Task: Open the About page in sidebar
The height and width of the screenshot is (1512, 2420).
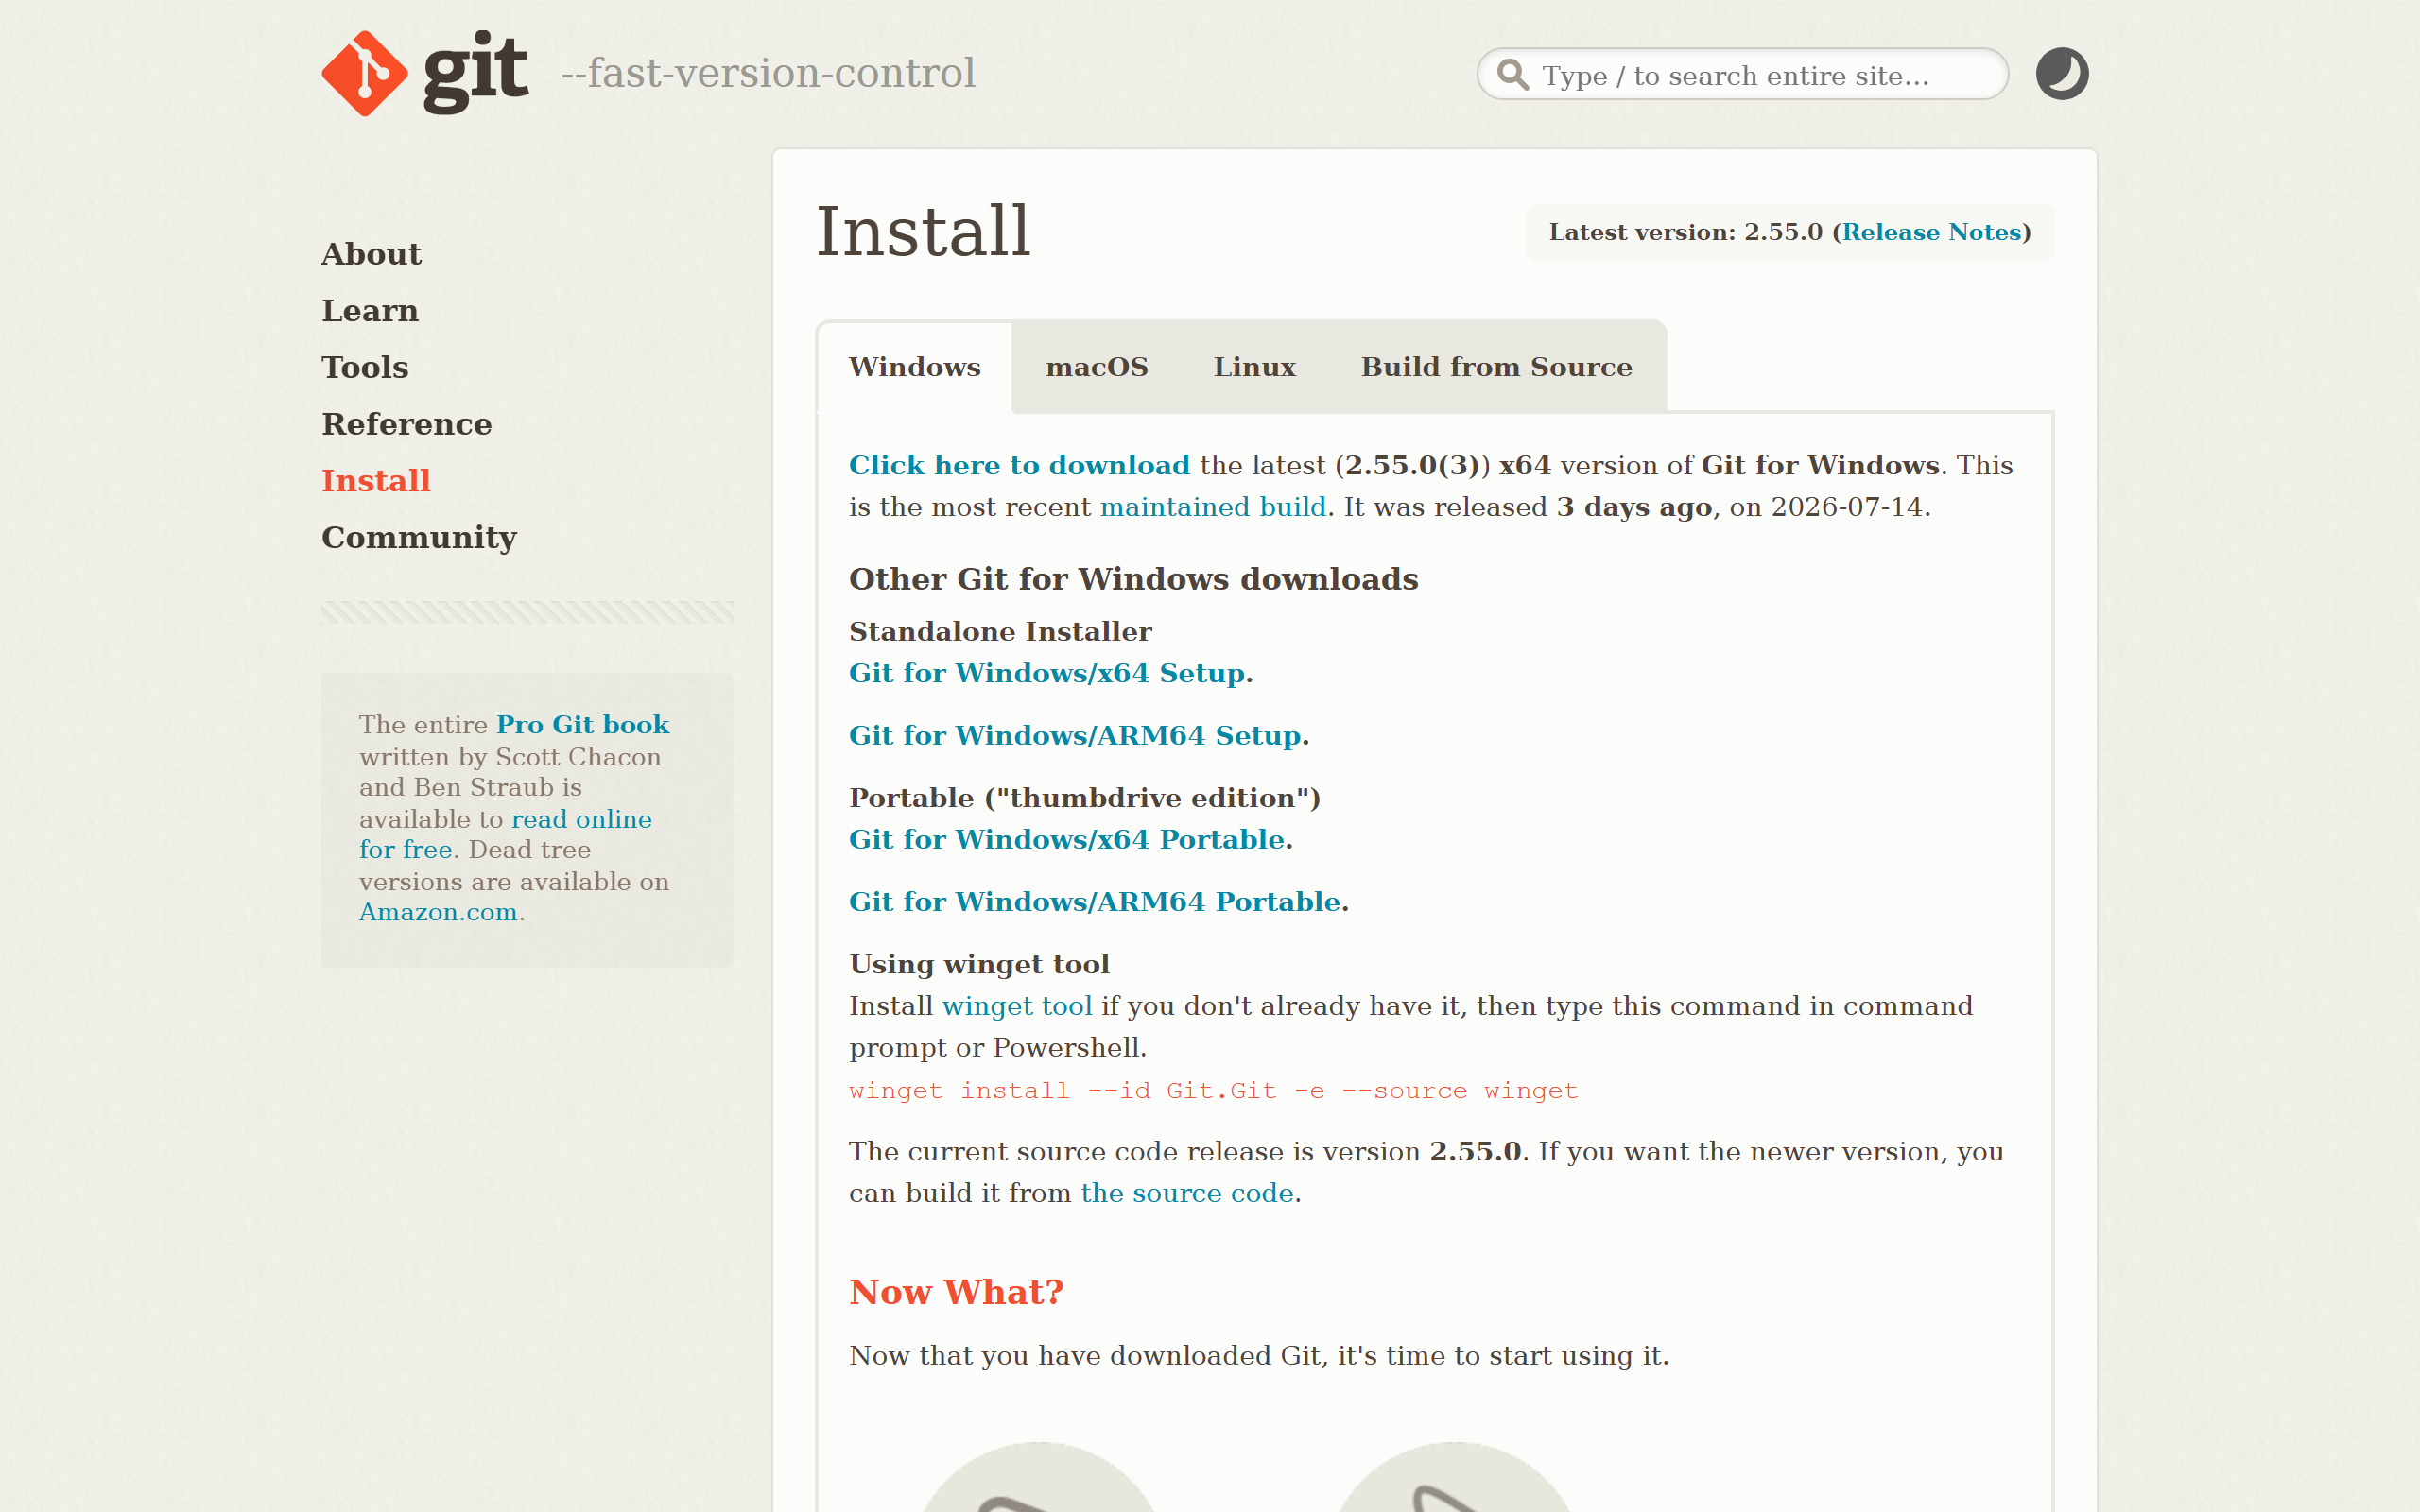Action: pos(371,254)
